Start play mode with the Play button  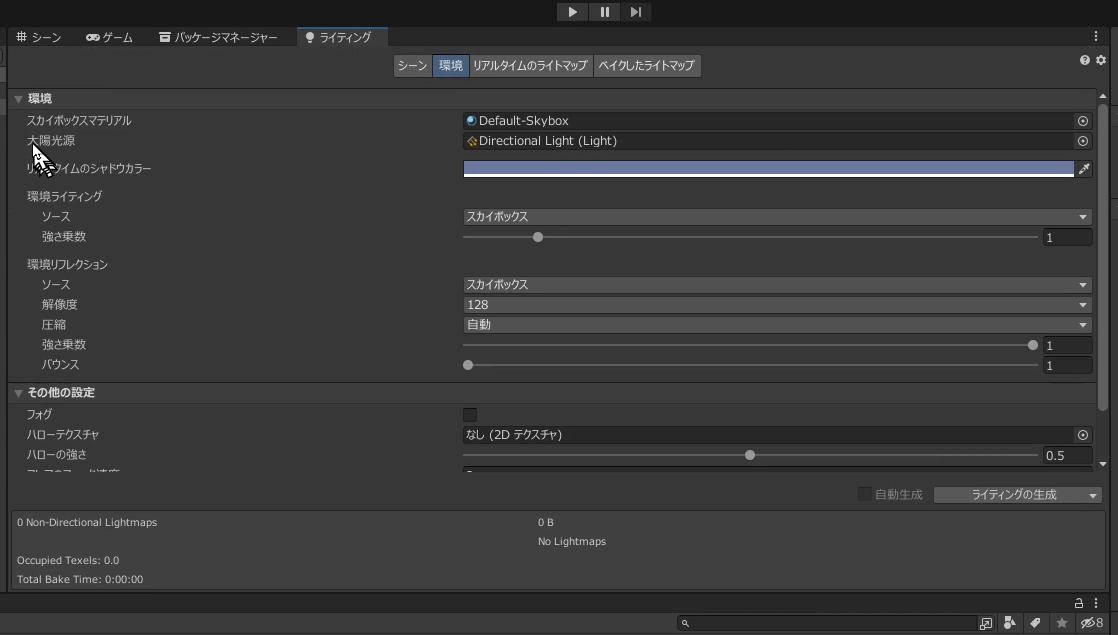573,12
